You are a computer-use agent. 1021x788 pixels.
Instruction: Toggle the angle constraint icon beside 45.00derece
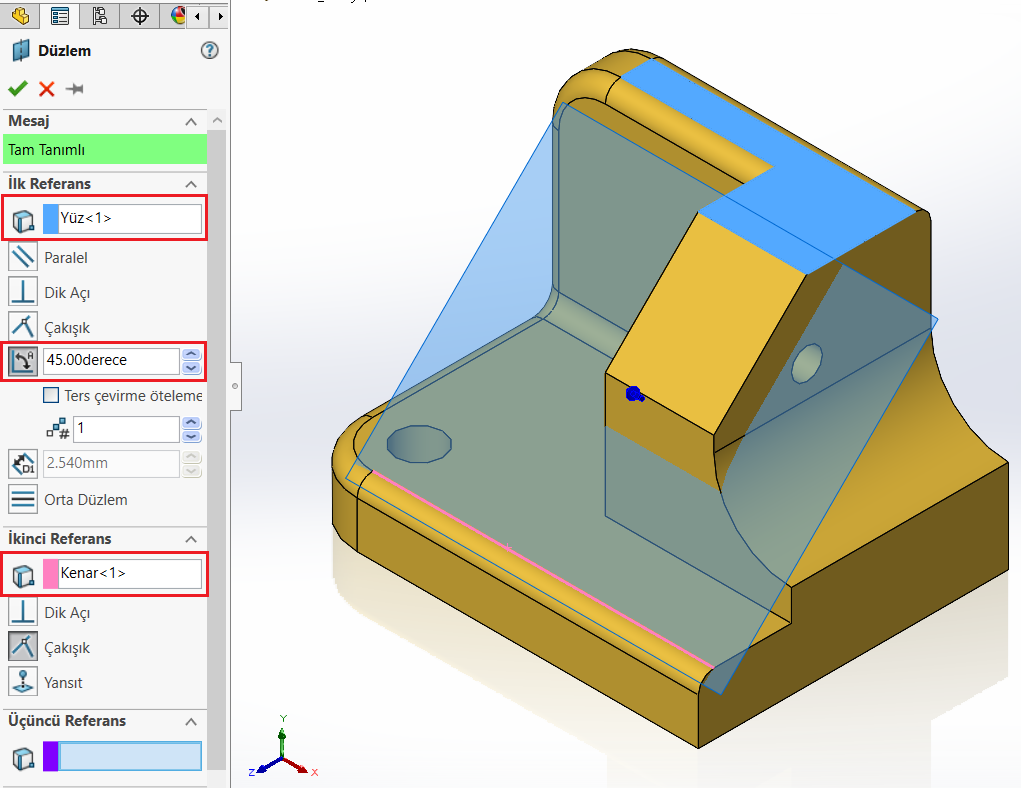point(23,360)
